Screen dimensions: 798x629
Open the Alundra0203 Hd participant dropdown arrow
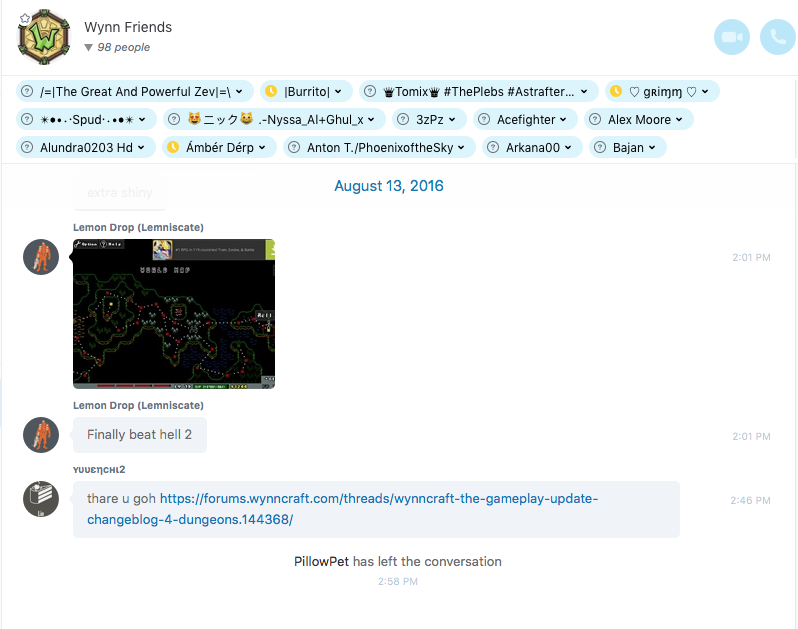tap(141, 148)
